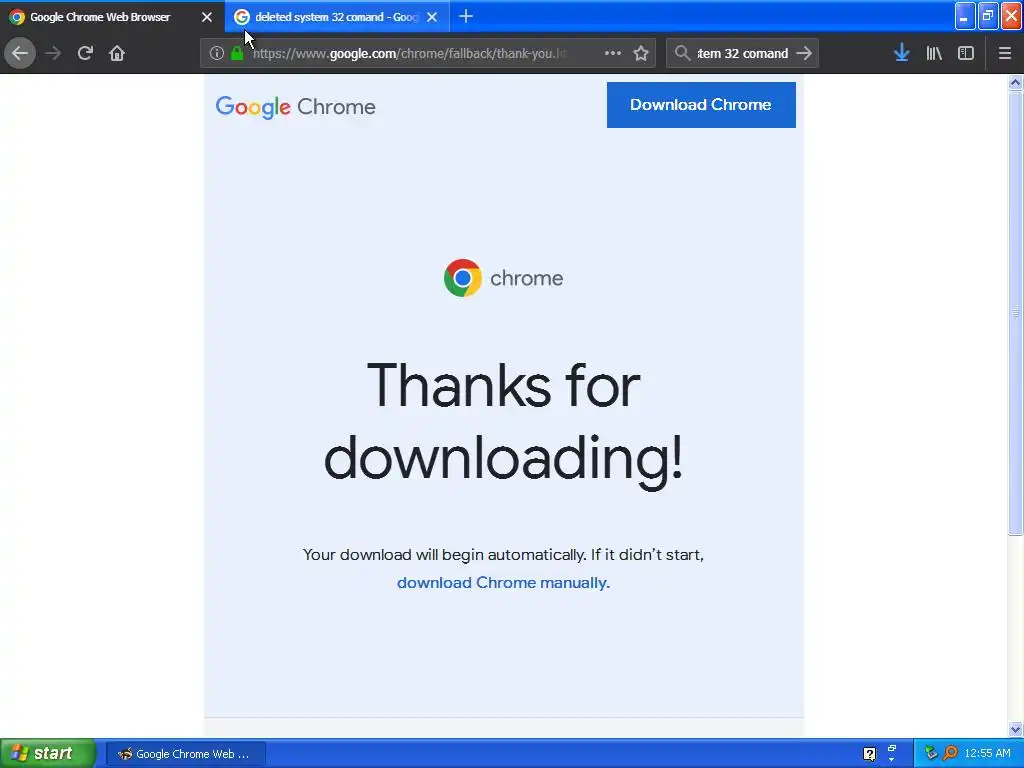
Task: Reload the current page
Action: (x=85, y=53)
